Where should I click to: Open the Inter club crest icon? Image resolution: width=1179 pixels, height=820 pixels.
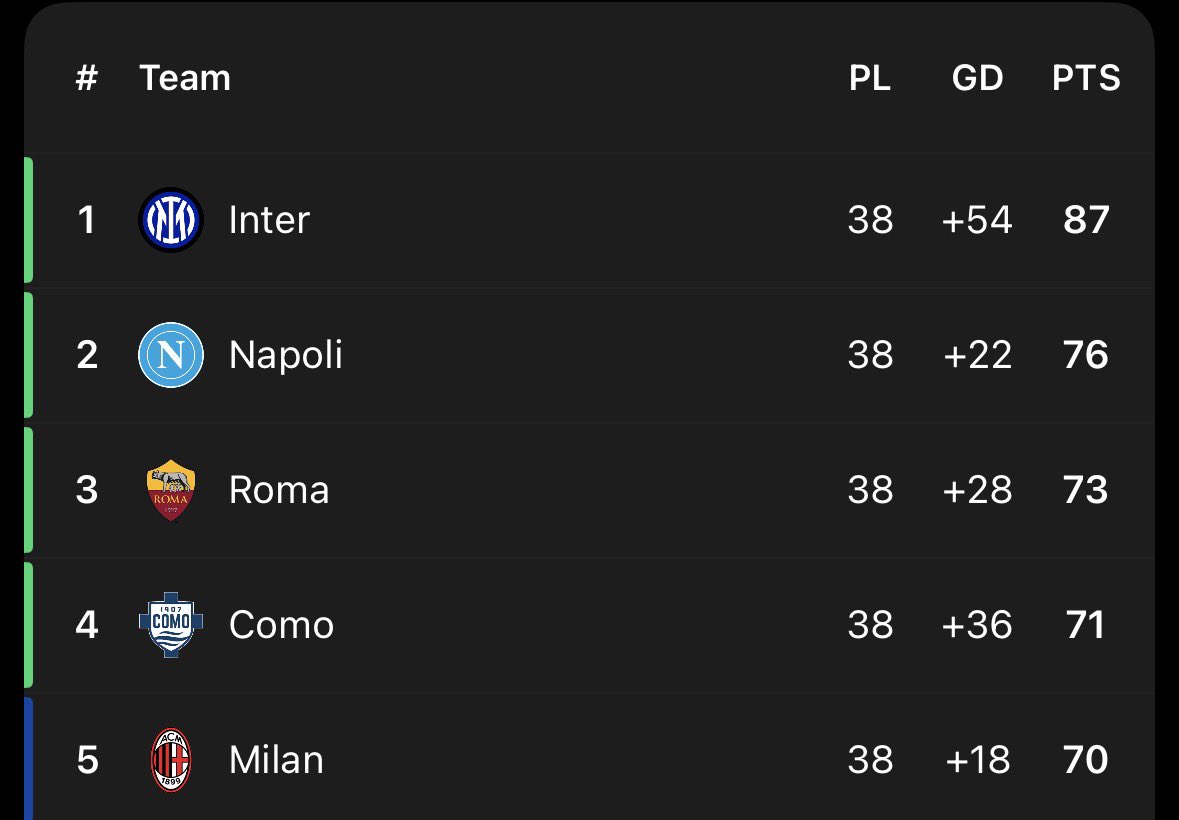point(171,219)
